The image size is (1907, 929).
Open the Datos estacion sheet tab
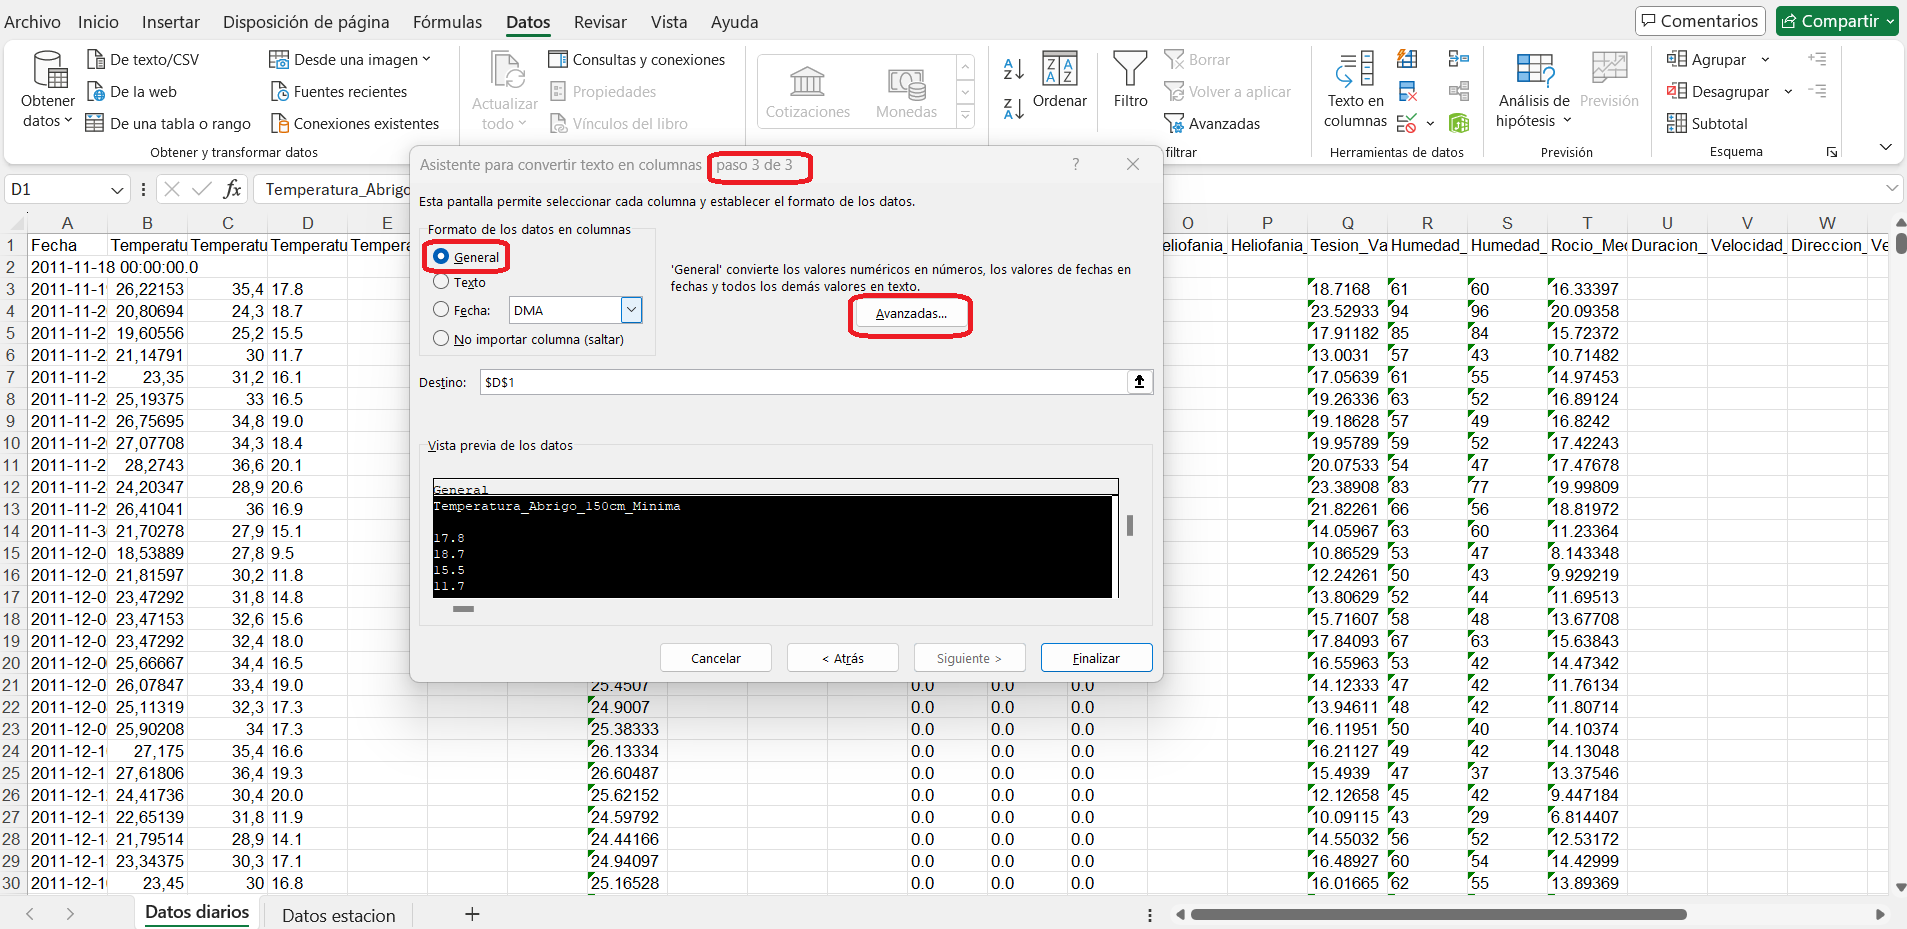click(x=338, y=915)
